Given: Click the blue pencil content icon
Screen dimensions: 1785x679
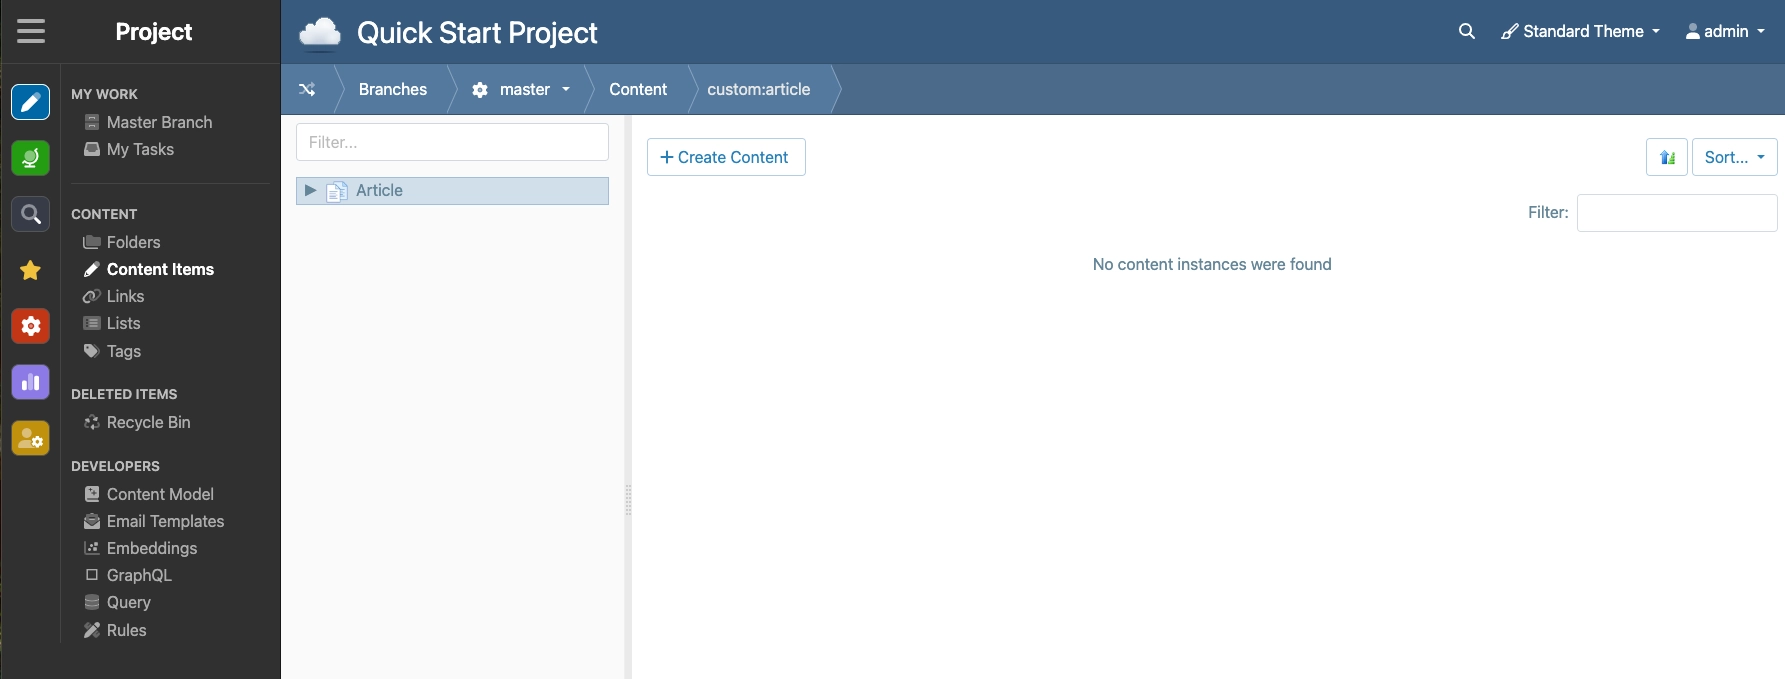Looking at the screenshot, I should click(x=31, y=102).
